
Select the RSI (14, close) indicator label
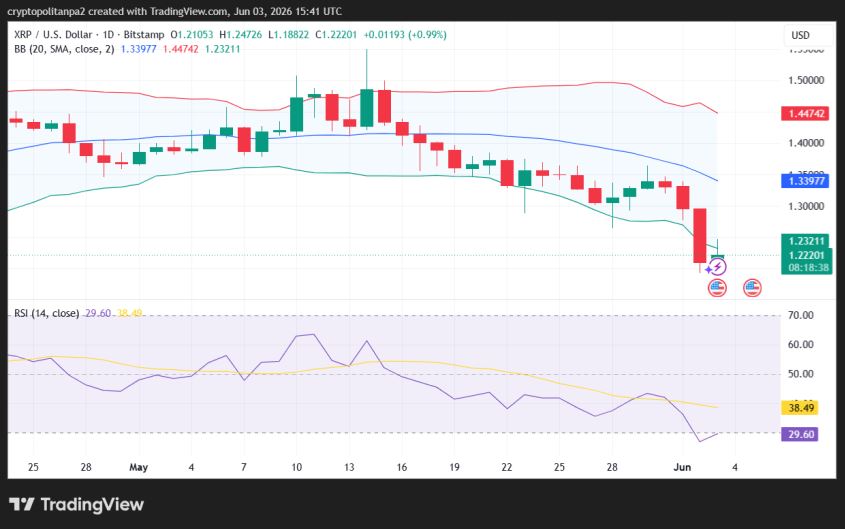click(46, 314)
